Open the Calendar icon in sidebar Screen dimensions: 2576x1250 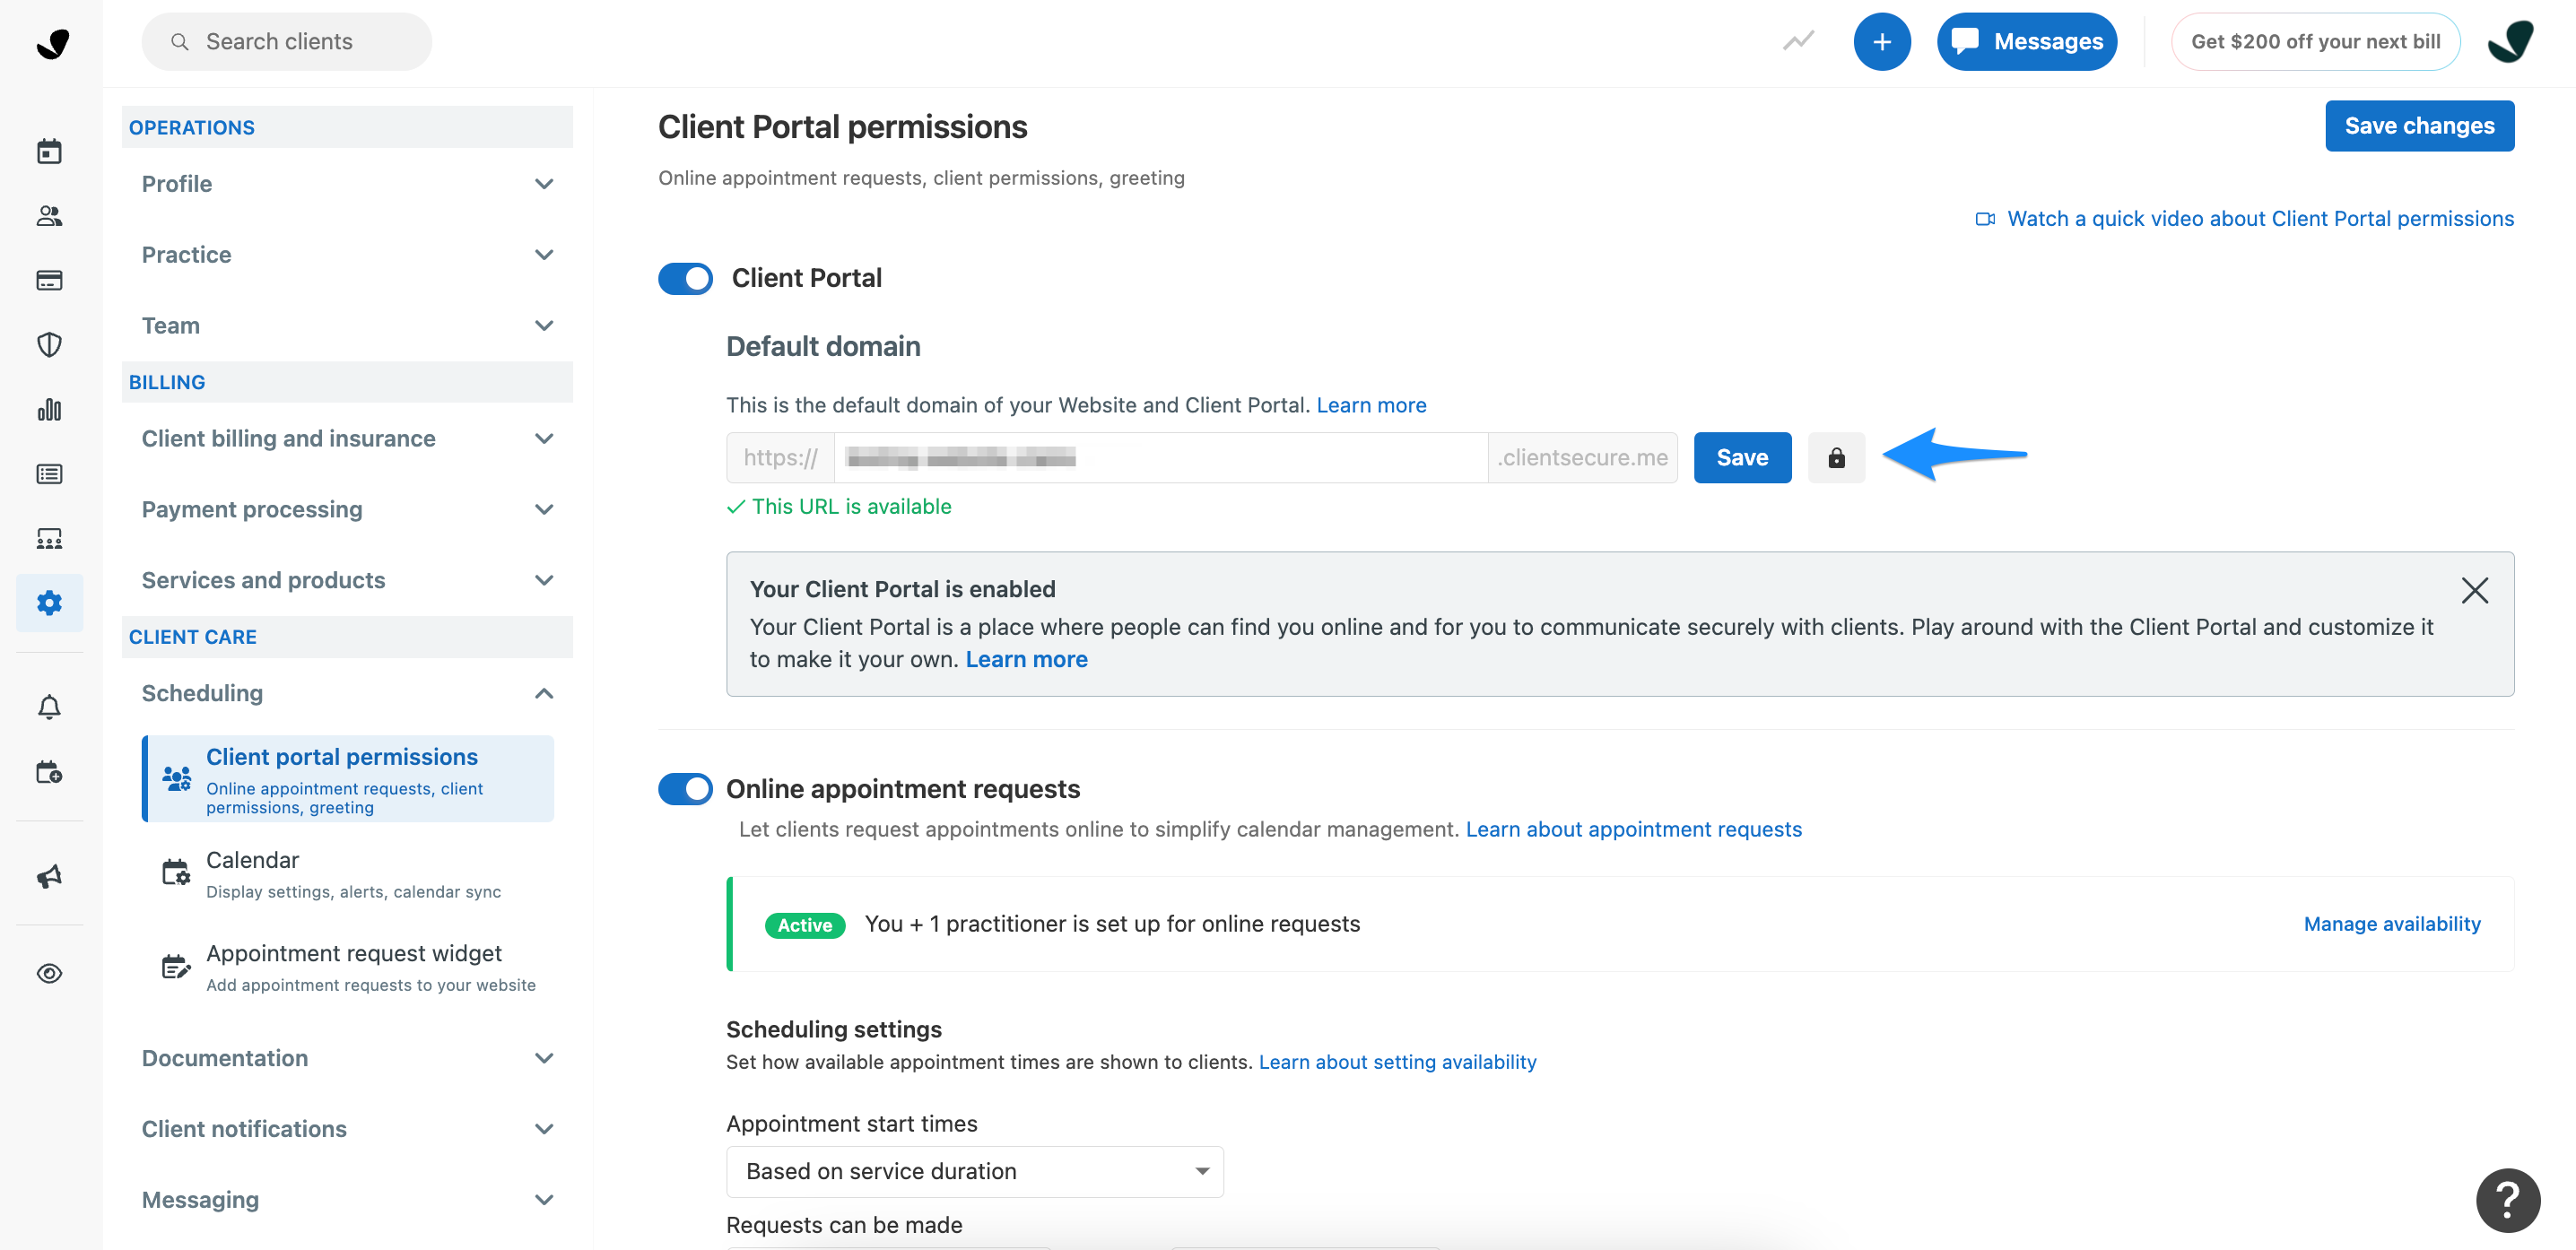(x=50, y=150)
